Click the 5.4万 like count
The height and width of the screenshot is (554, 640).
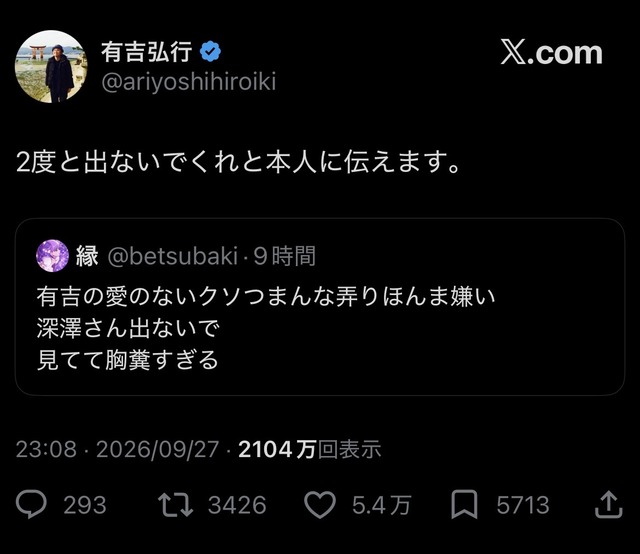coord(381,505)
